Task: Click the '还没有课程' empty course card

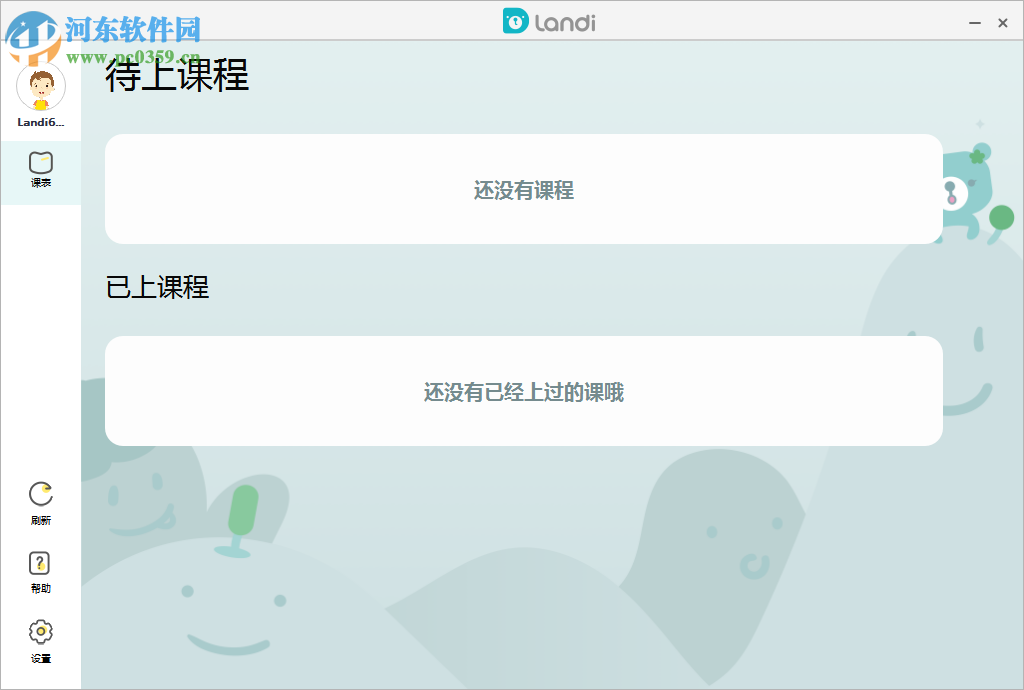Action: tap(522, 189)
